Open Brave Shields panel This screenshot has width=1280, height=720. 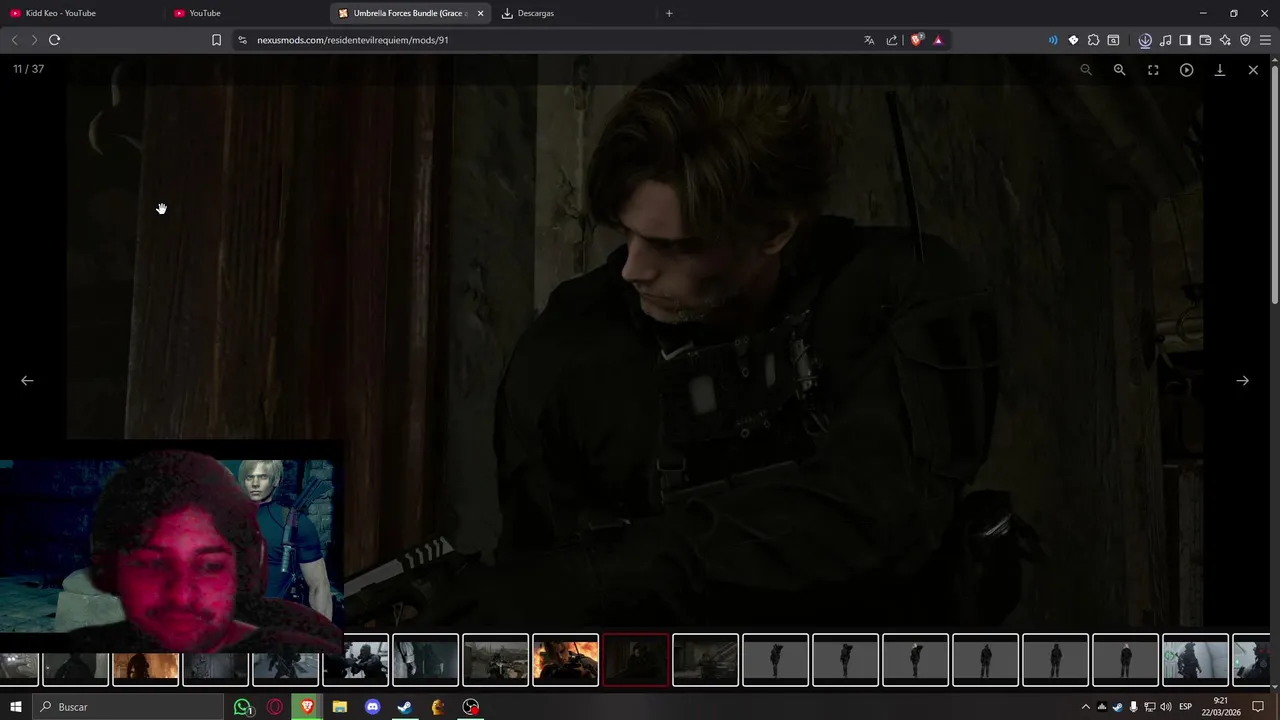coord(916,40)
